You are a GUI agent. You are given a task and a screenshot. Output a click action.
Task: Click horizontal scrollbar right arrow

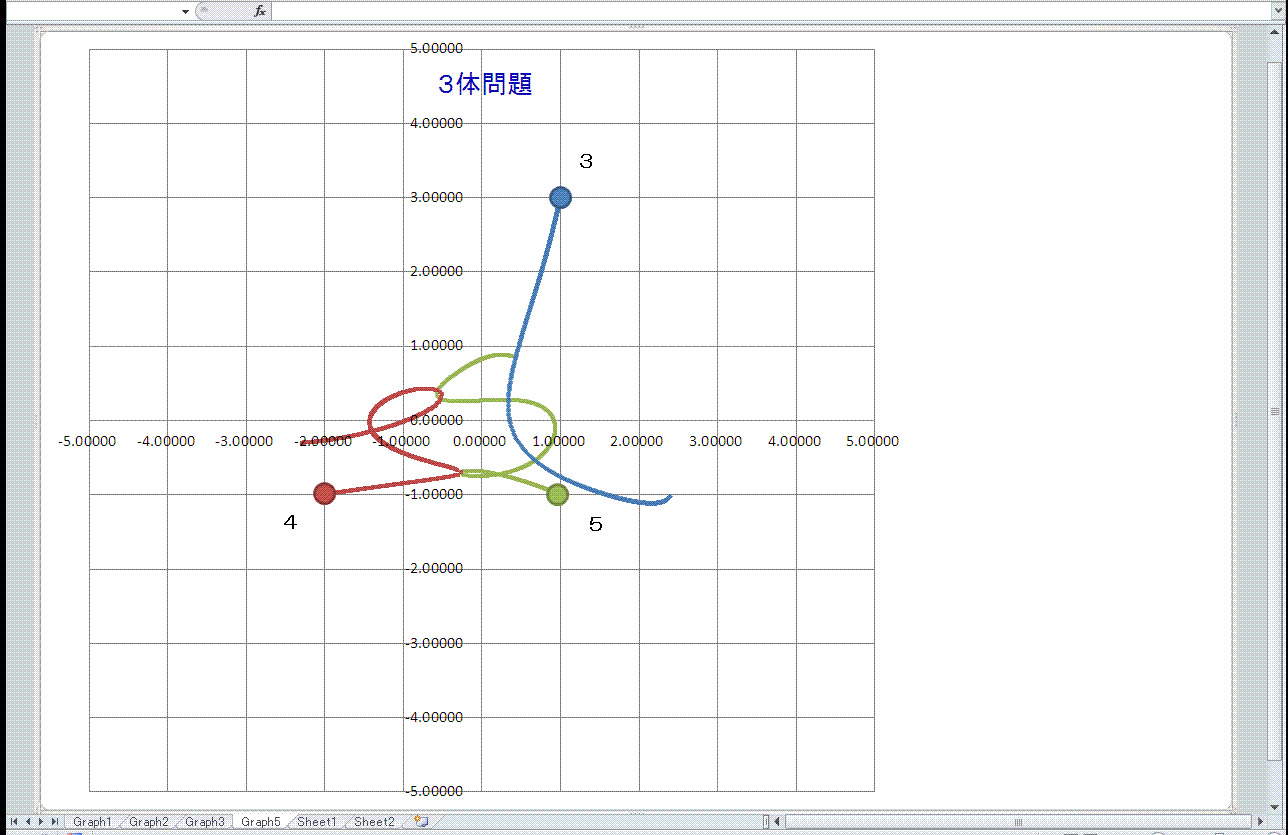(1259, 822)
